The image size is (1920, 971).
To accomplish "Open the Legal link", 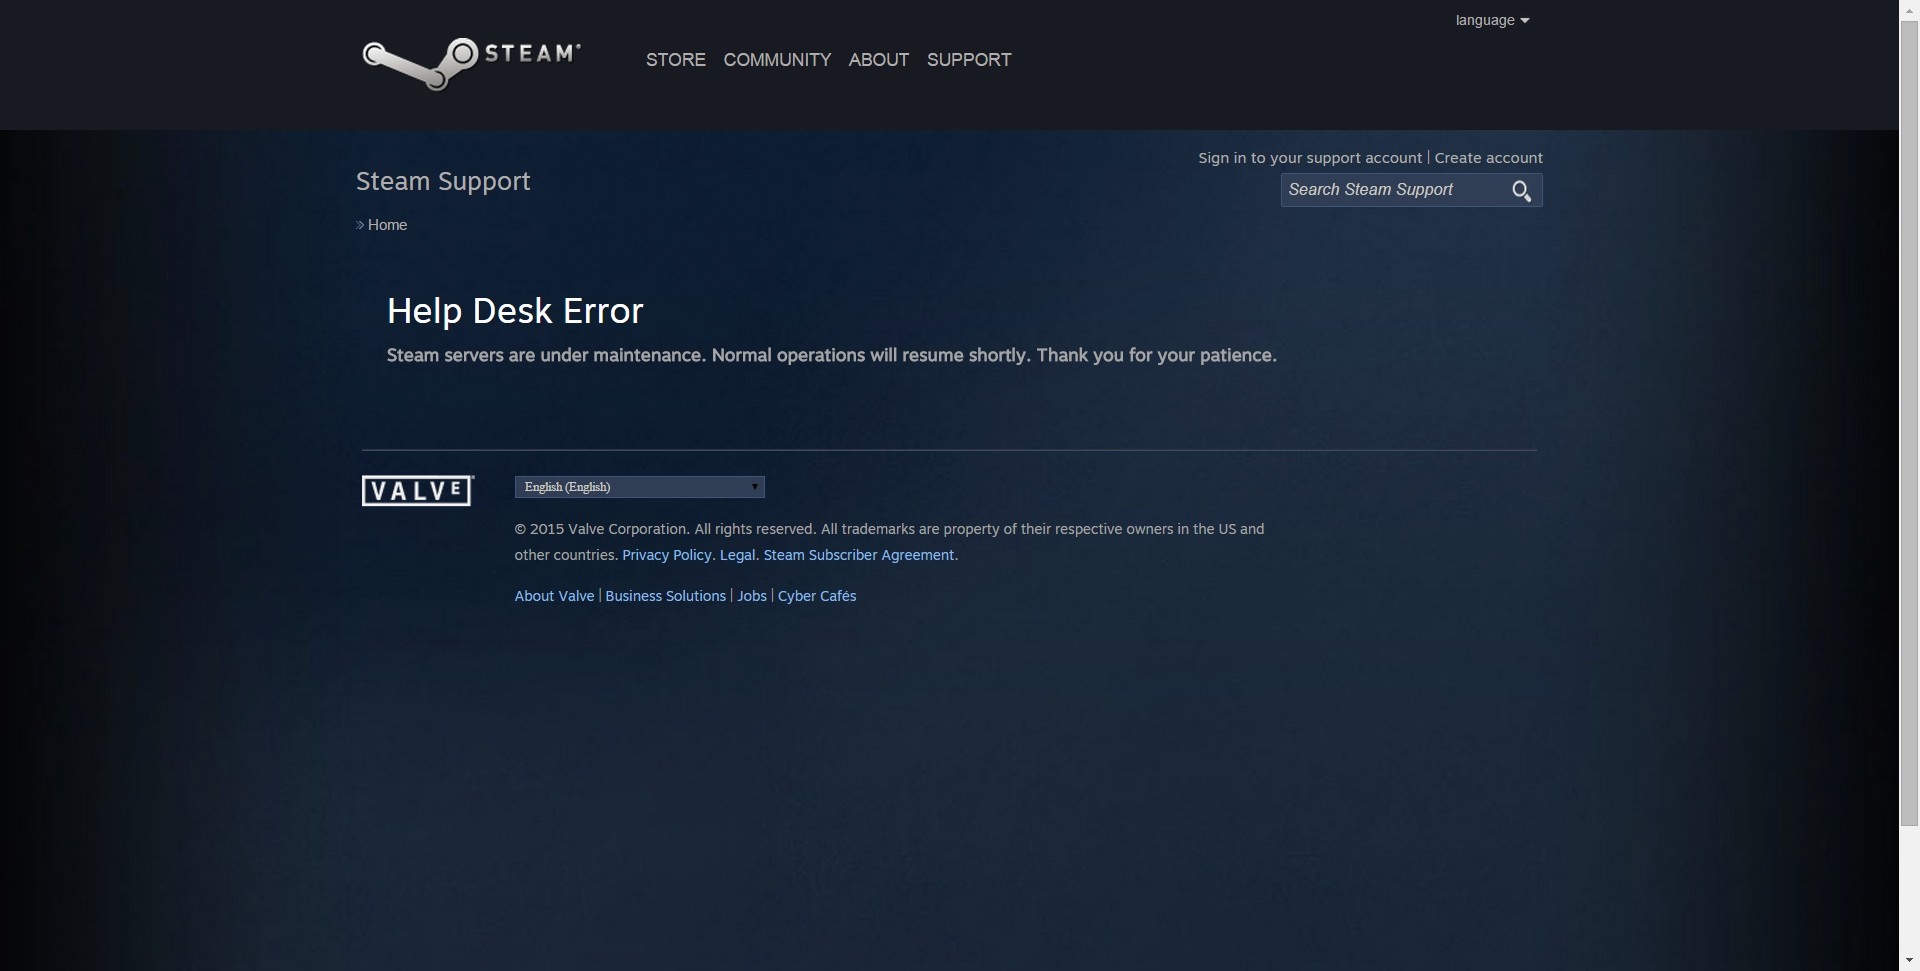I will 737,555.
